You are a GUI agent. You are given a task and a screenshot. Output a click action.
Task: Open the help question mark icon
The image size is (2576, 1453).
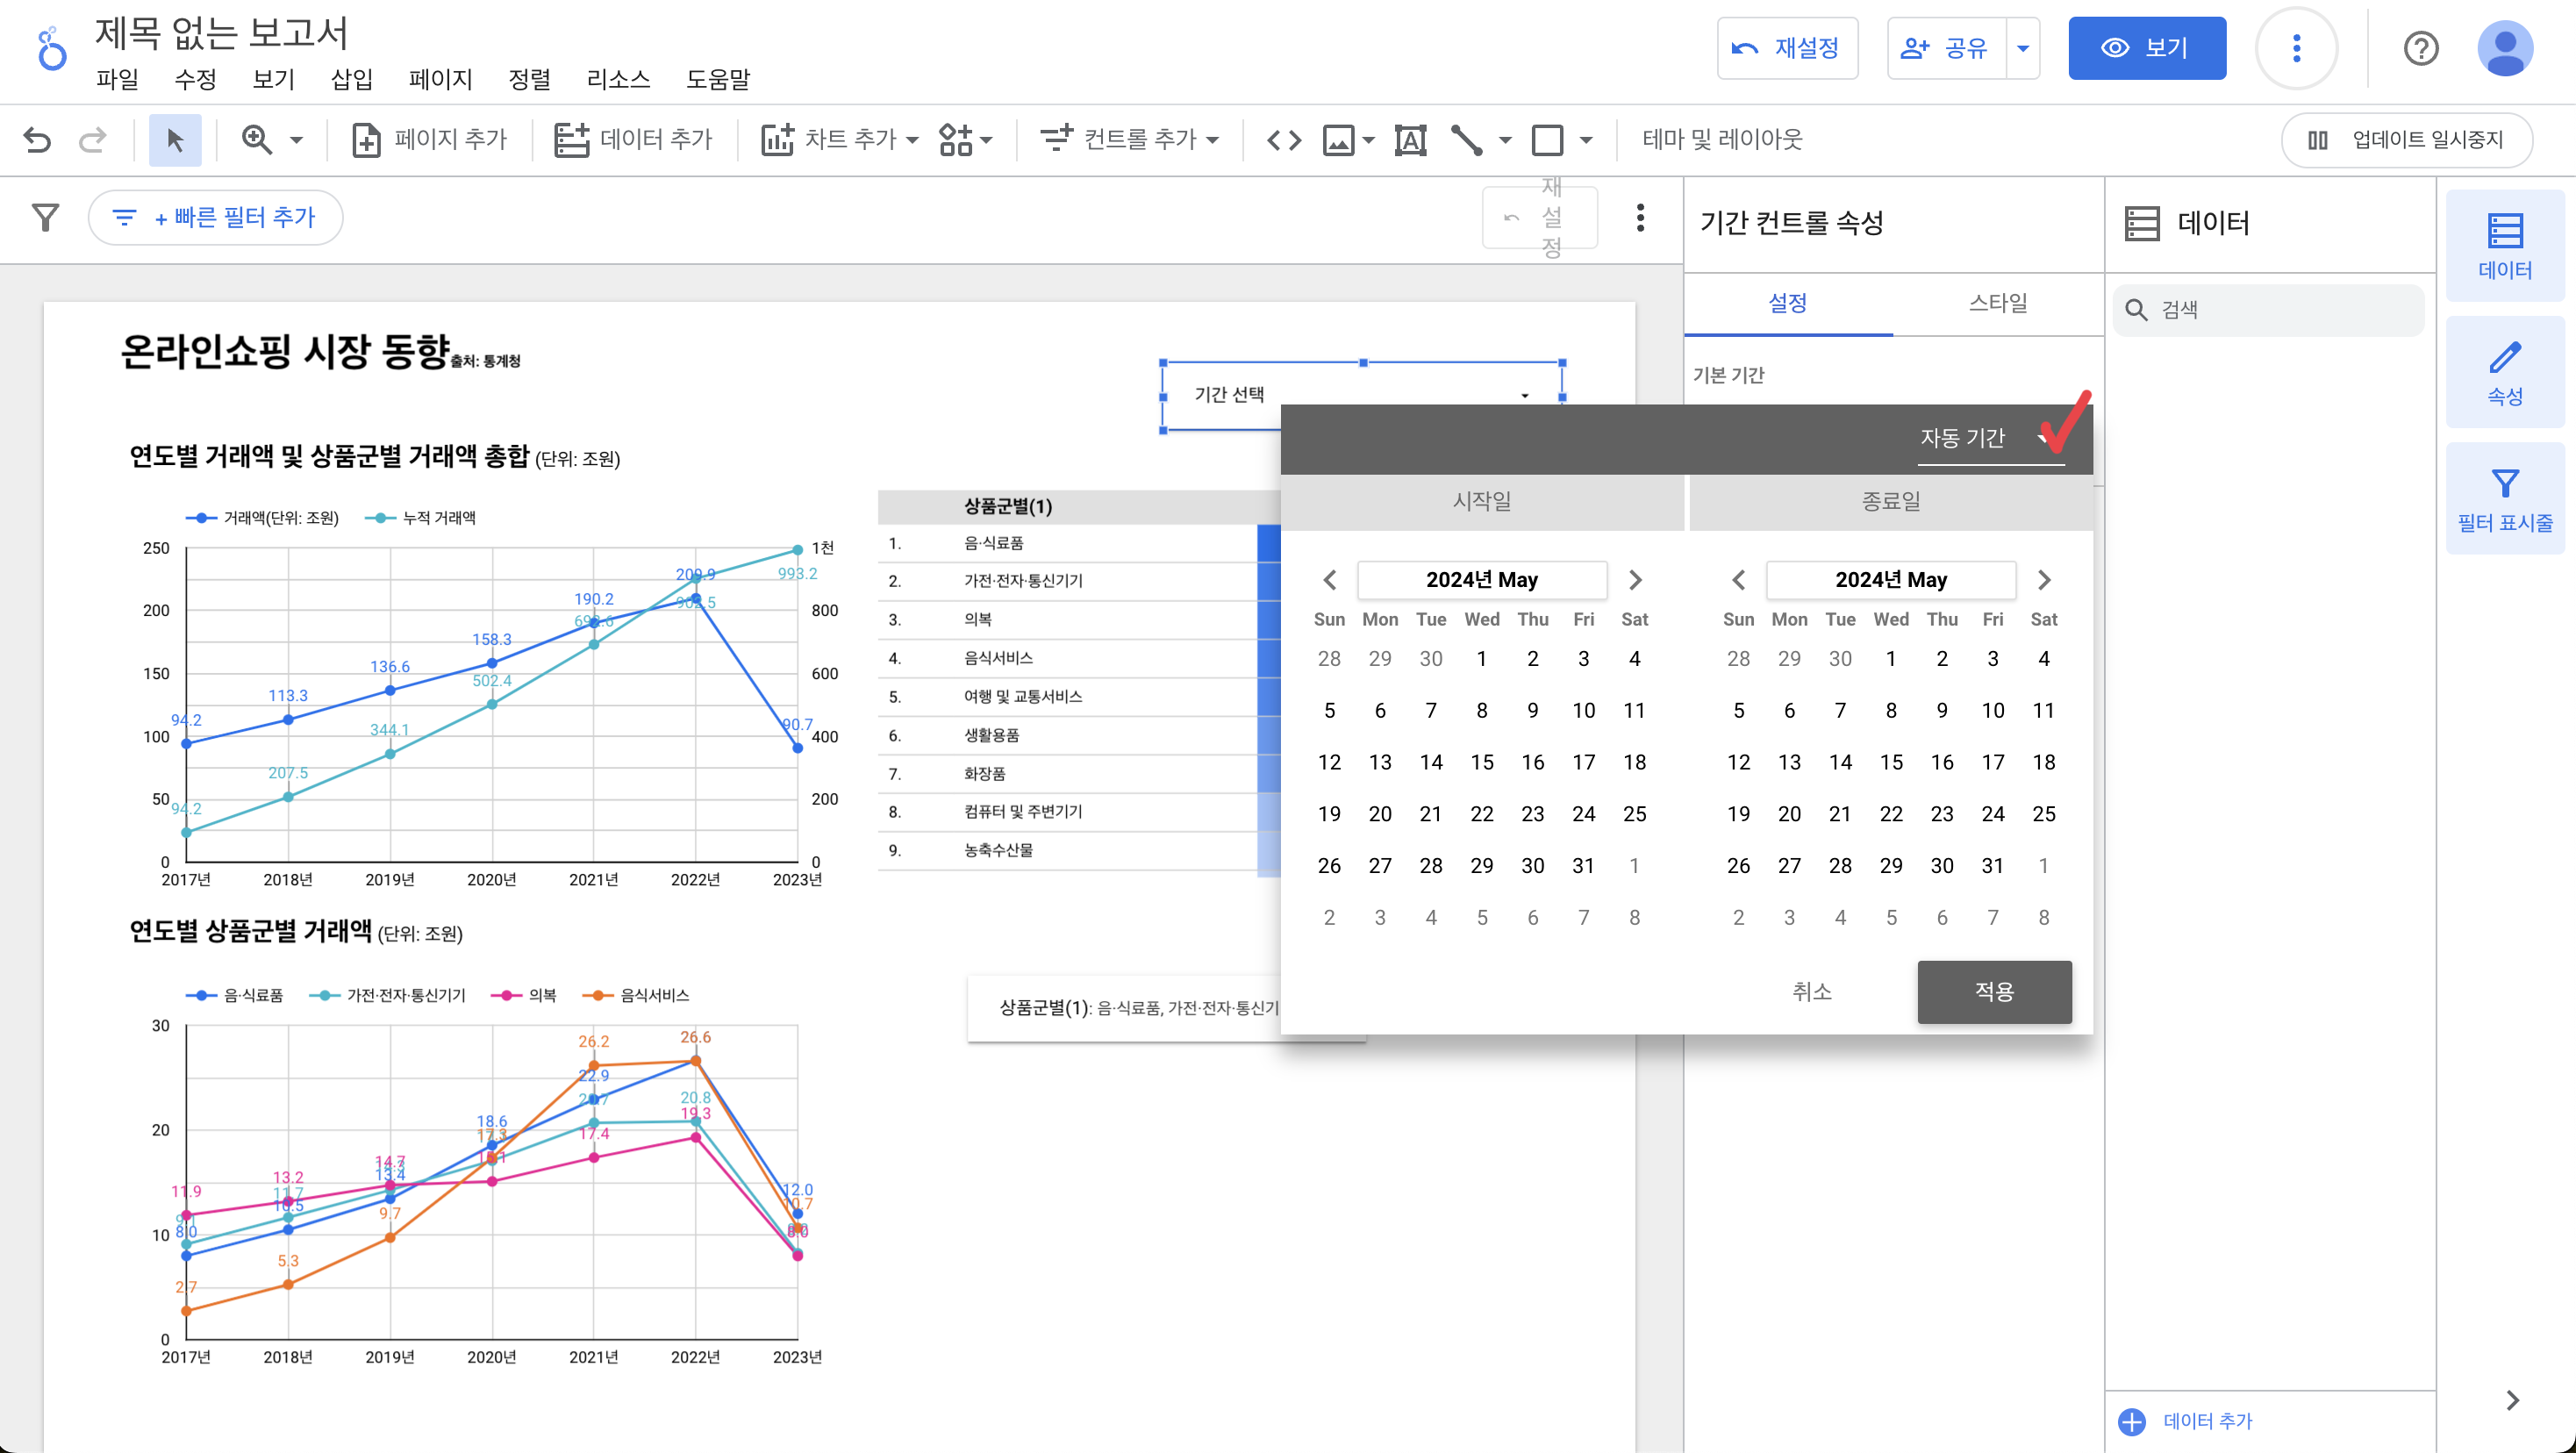(x=2420, y=48)
